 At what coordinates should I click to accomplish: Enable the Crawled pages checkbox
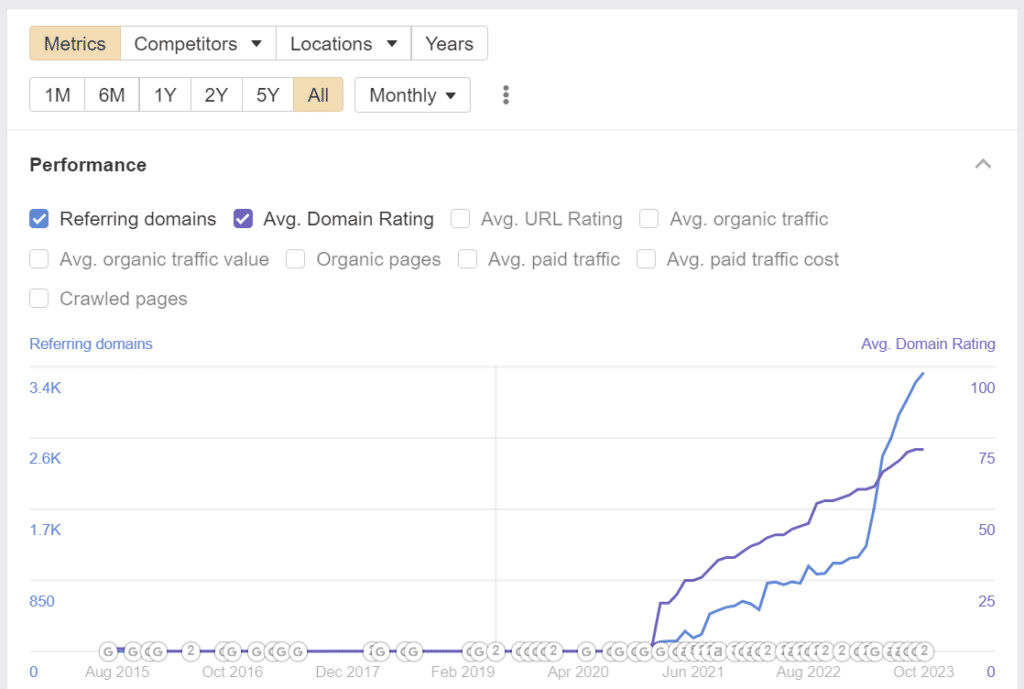pos(39,298)
